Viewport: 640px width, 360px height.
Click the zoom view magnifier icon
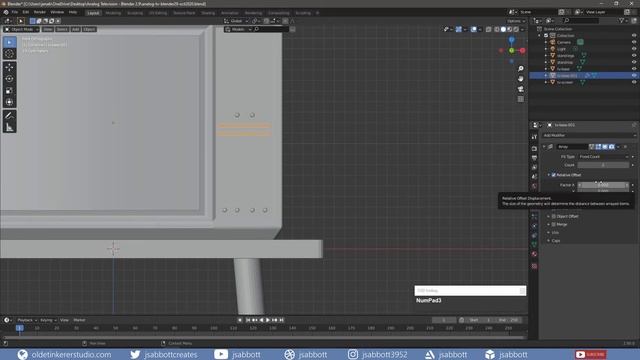pos(520,69)
